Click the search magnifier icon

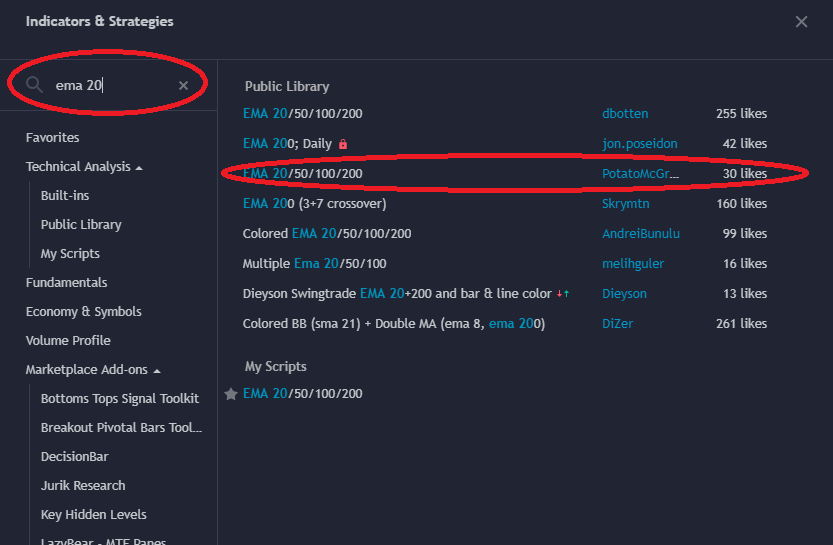coord(36,85)
